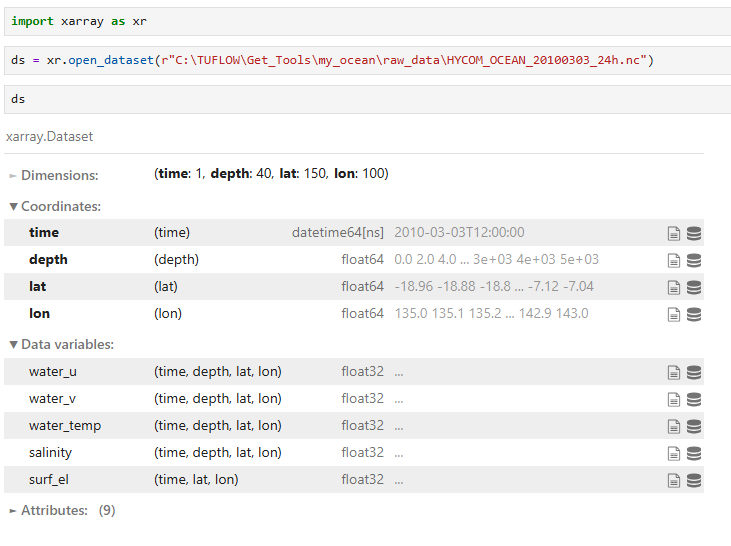The image size is (731, 546).
Task: Click the database icon for water_temp
Action: click(x=694, y=426)
